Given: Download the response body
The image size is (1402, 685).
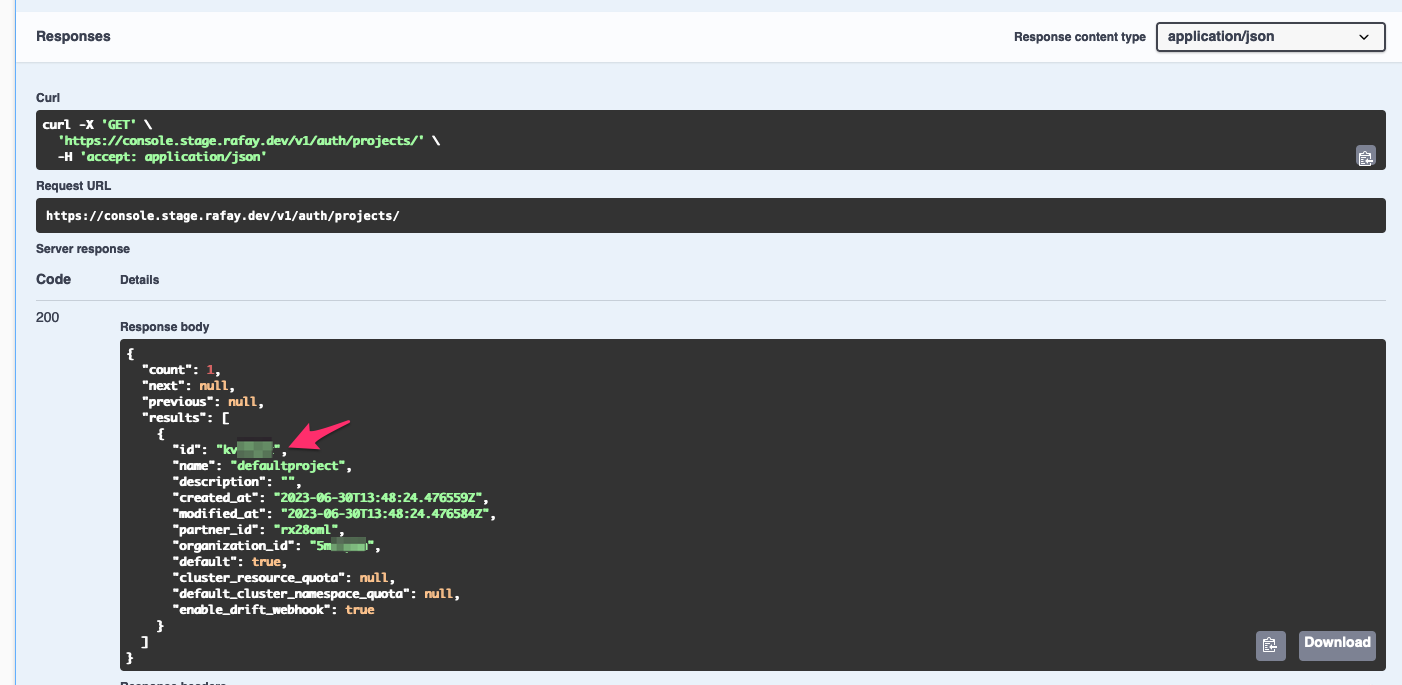Looking at the screenshot, I should 1337,645.
